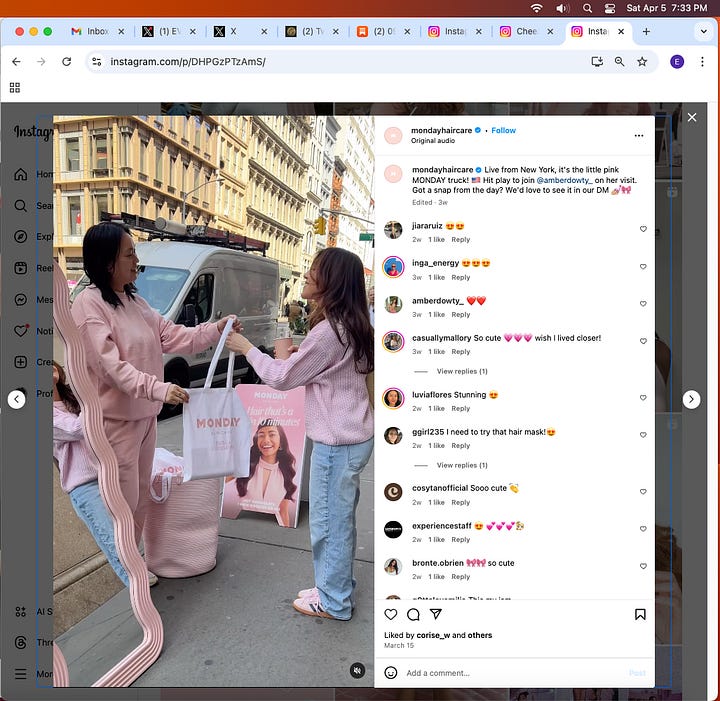Expand replies under ggirl235's comment
This screenshot has height=701, width=720.
461,465
